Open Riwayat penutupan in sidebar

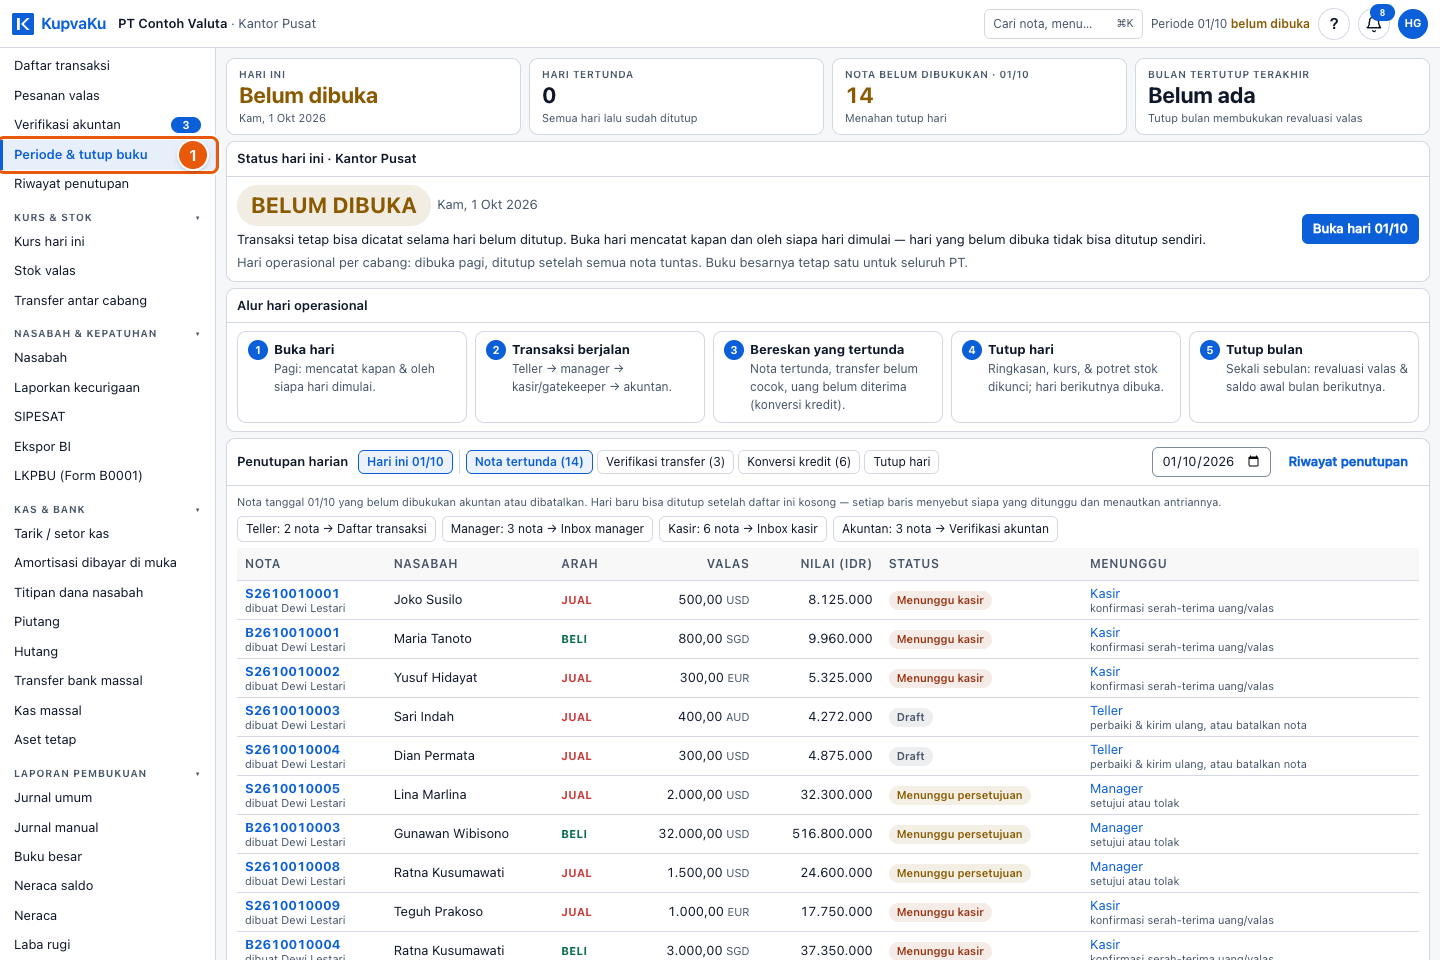[108, 184]
